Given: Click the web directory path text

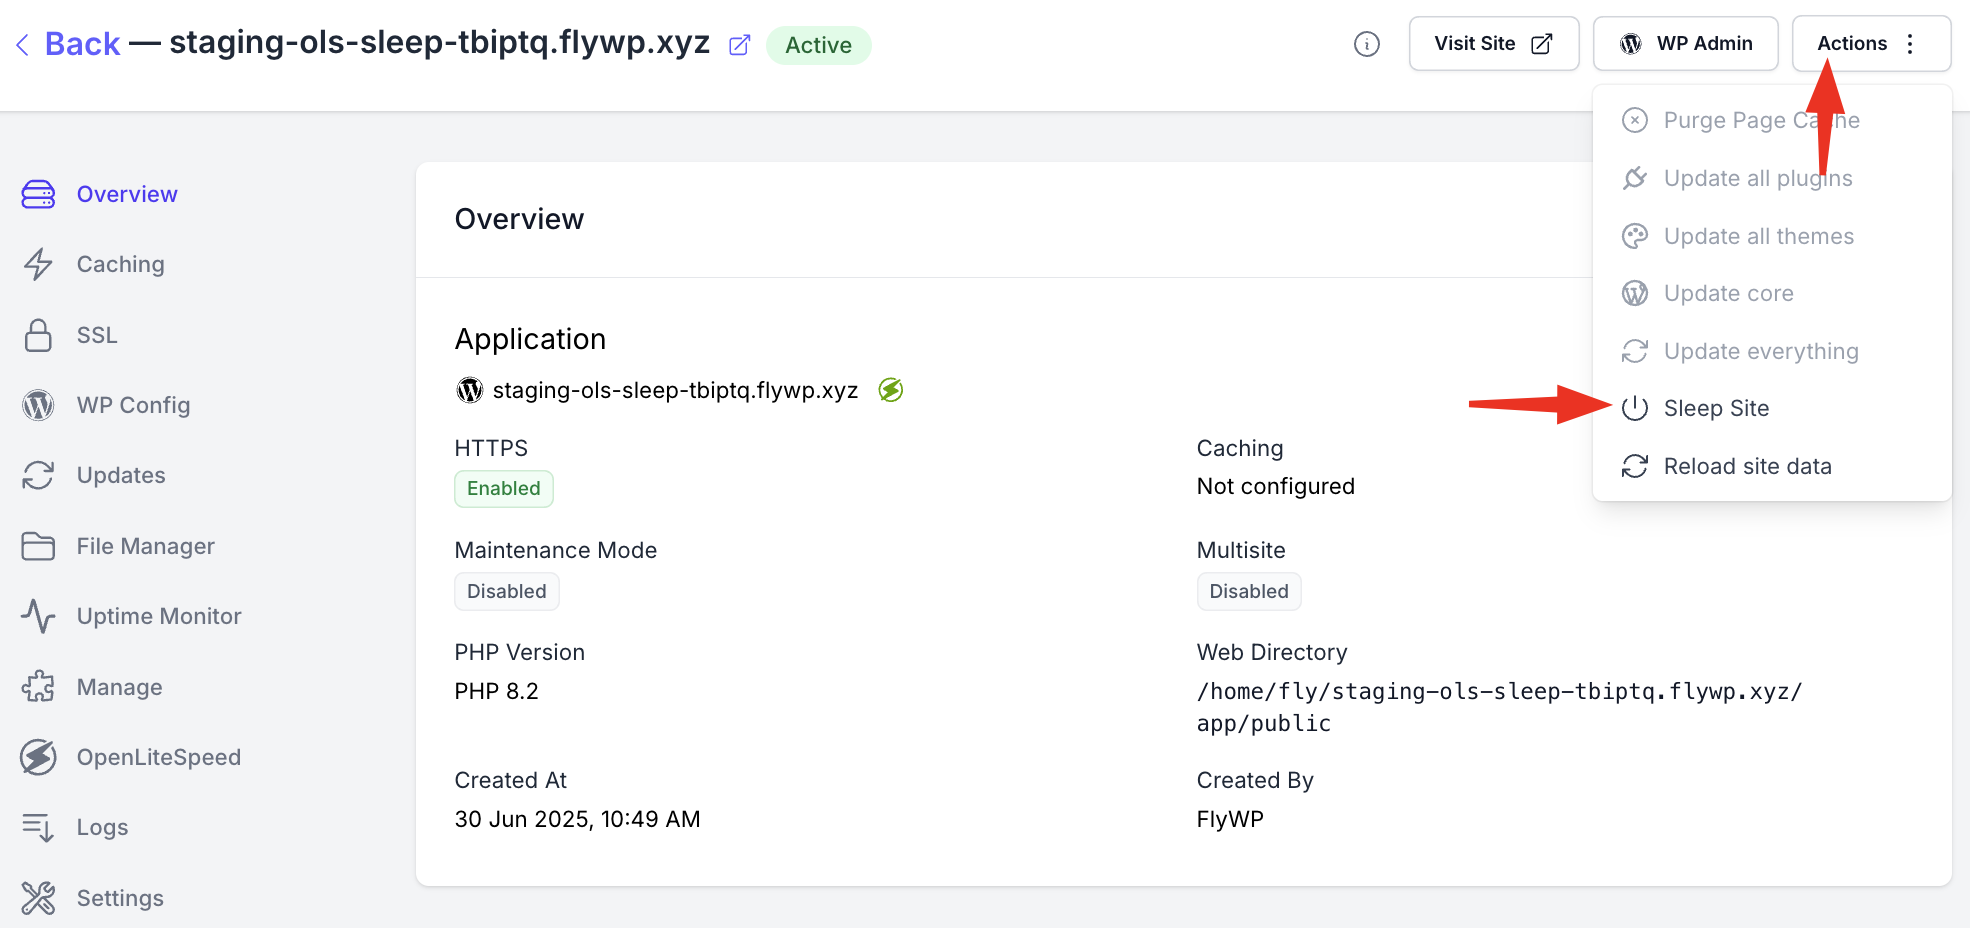Looking at the screenshot, I should [1499, 707].
